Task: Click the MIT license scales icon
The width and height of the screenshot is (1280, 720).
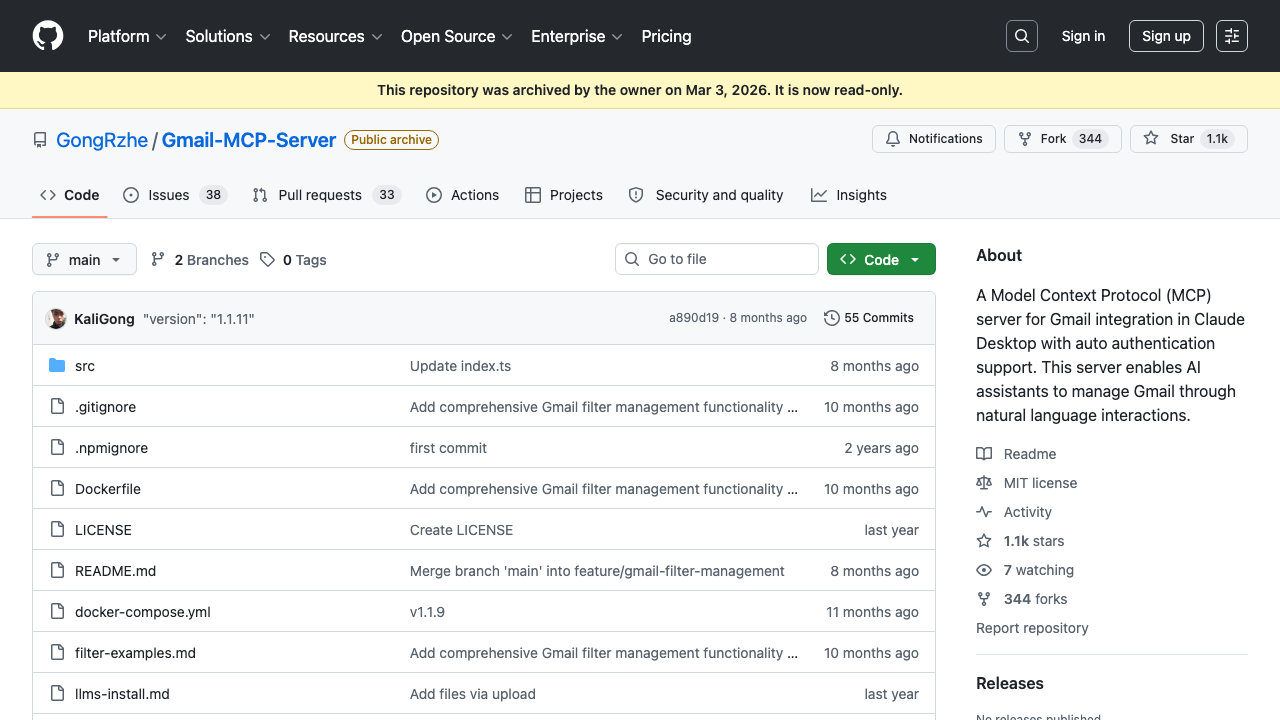Action: click(x=984, y=482)
